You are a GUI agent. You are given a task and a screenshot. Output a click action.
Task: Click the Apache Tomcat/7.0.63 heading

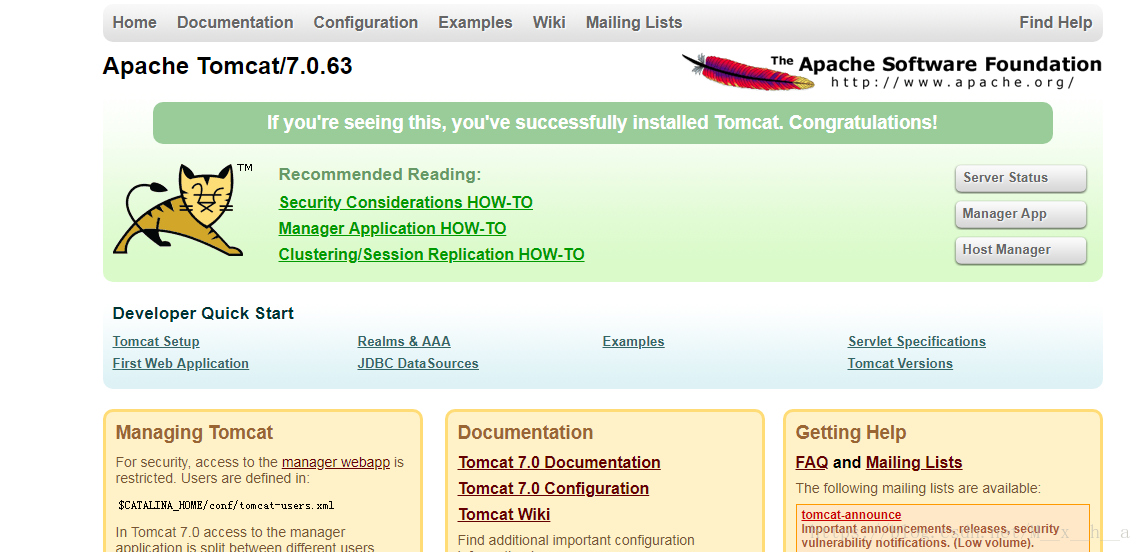click(228, 66)
